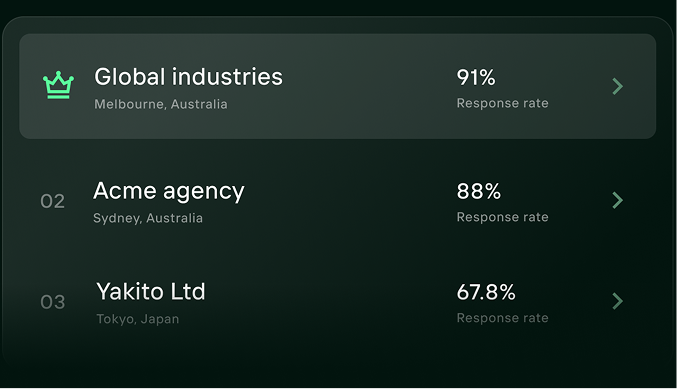Select the highlighted top-ranked card
The width and height of the screenshot is (677, 389).
coord(338,86)
